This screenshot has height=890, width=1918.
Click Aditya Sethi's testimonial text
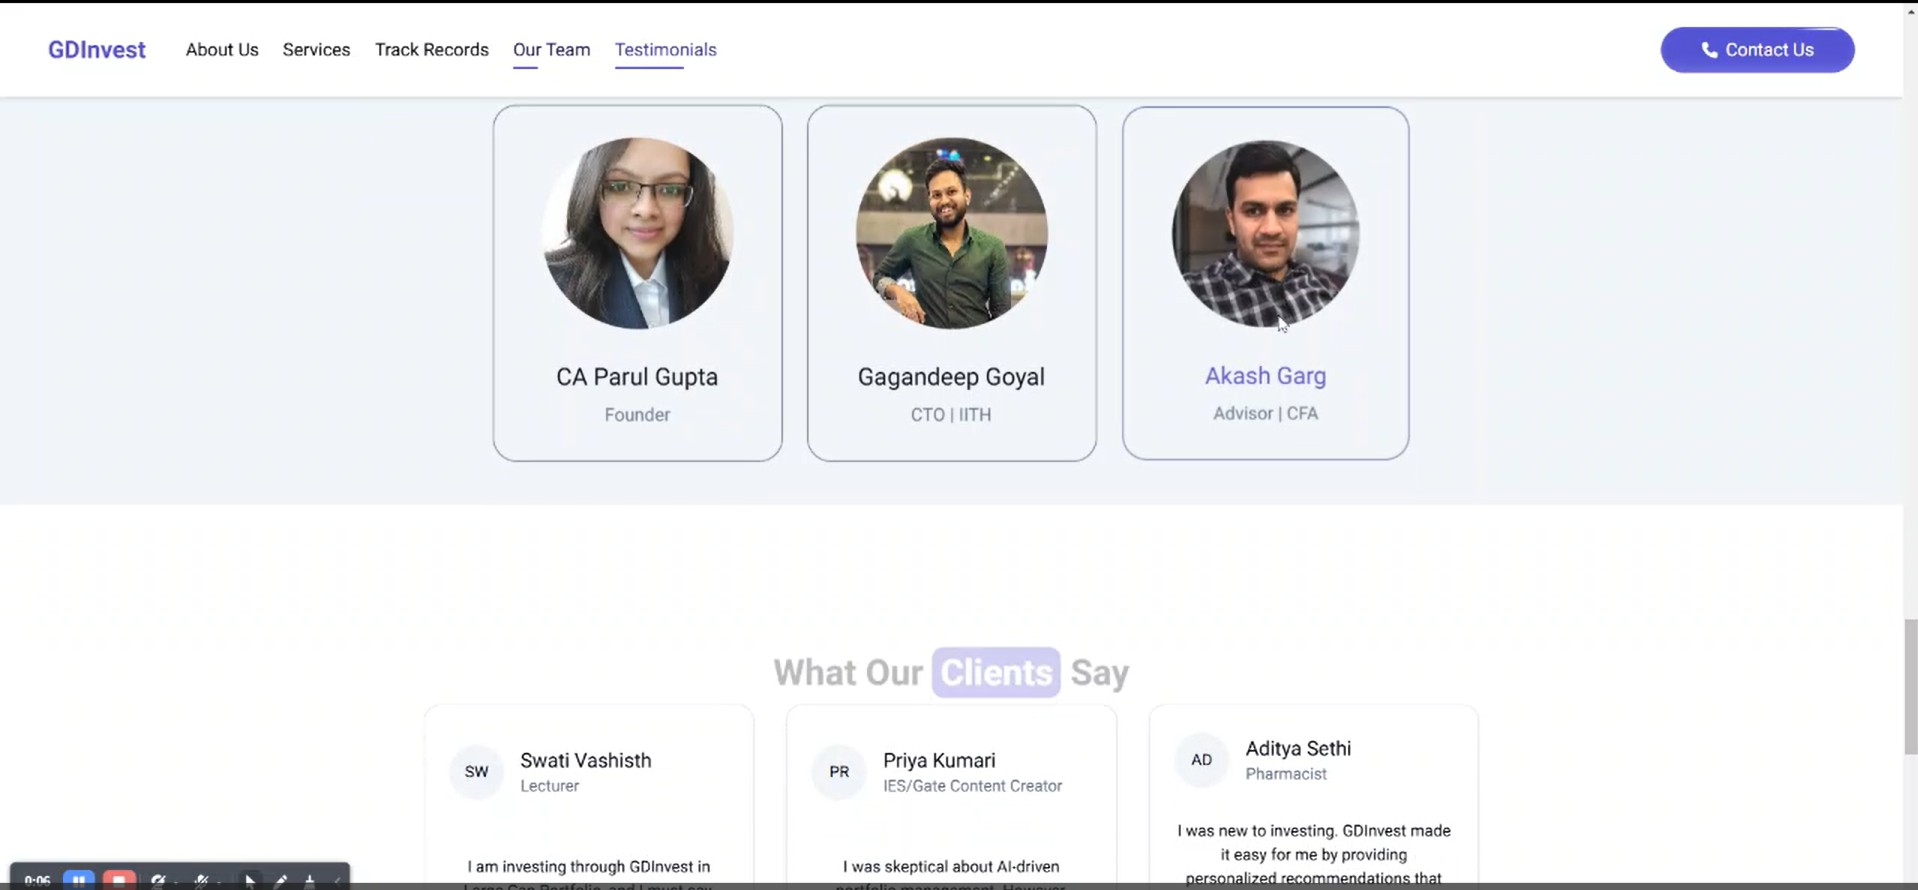point(1313,855)
